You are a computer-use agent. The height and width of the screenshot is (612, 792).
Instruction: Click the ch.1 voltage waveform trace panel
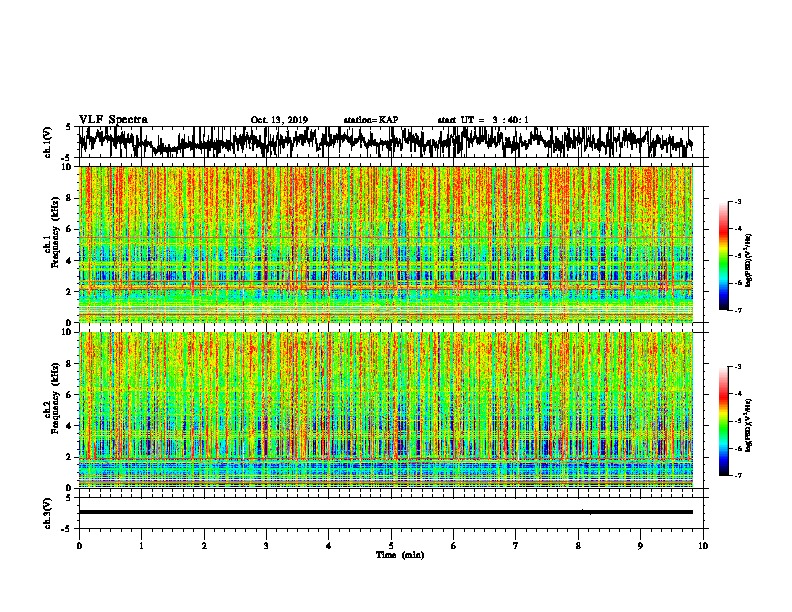coord(391,142)
